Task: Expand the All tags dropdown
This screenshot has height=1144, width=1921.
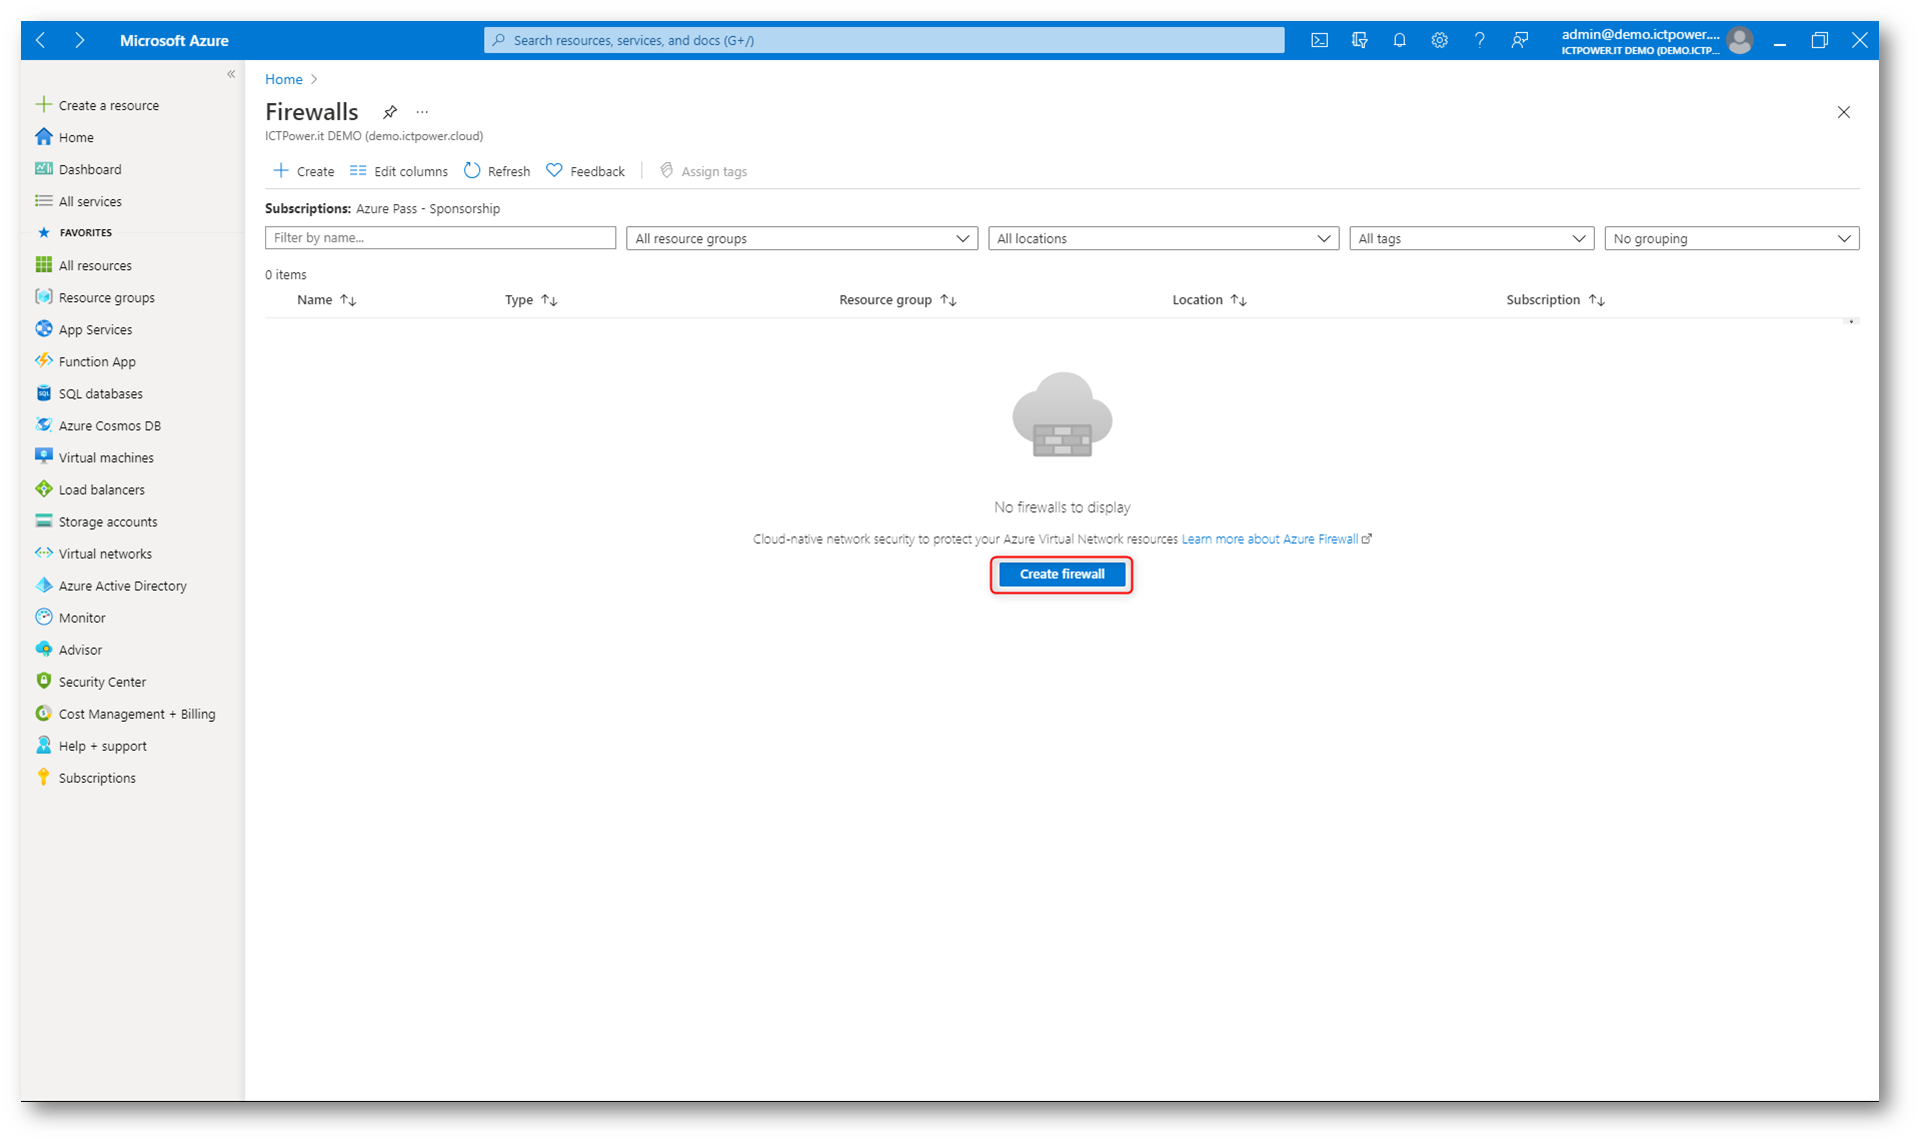Action: tap(1471, 238)
